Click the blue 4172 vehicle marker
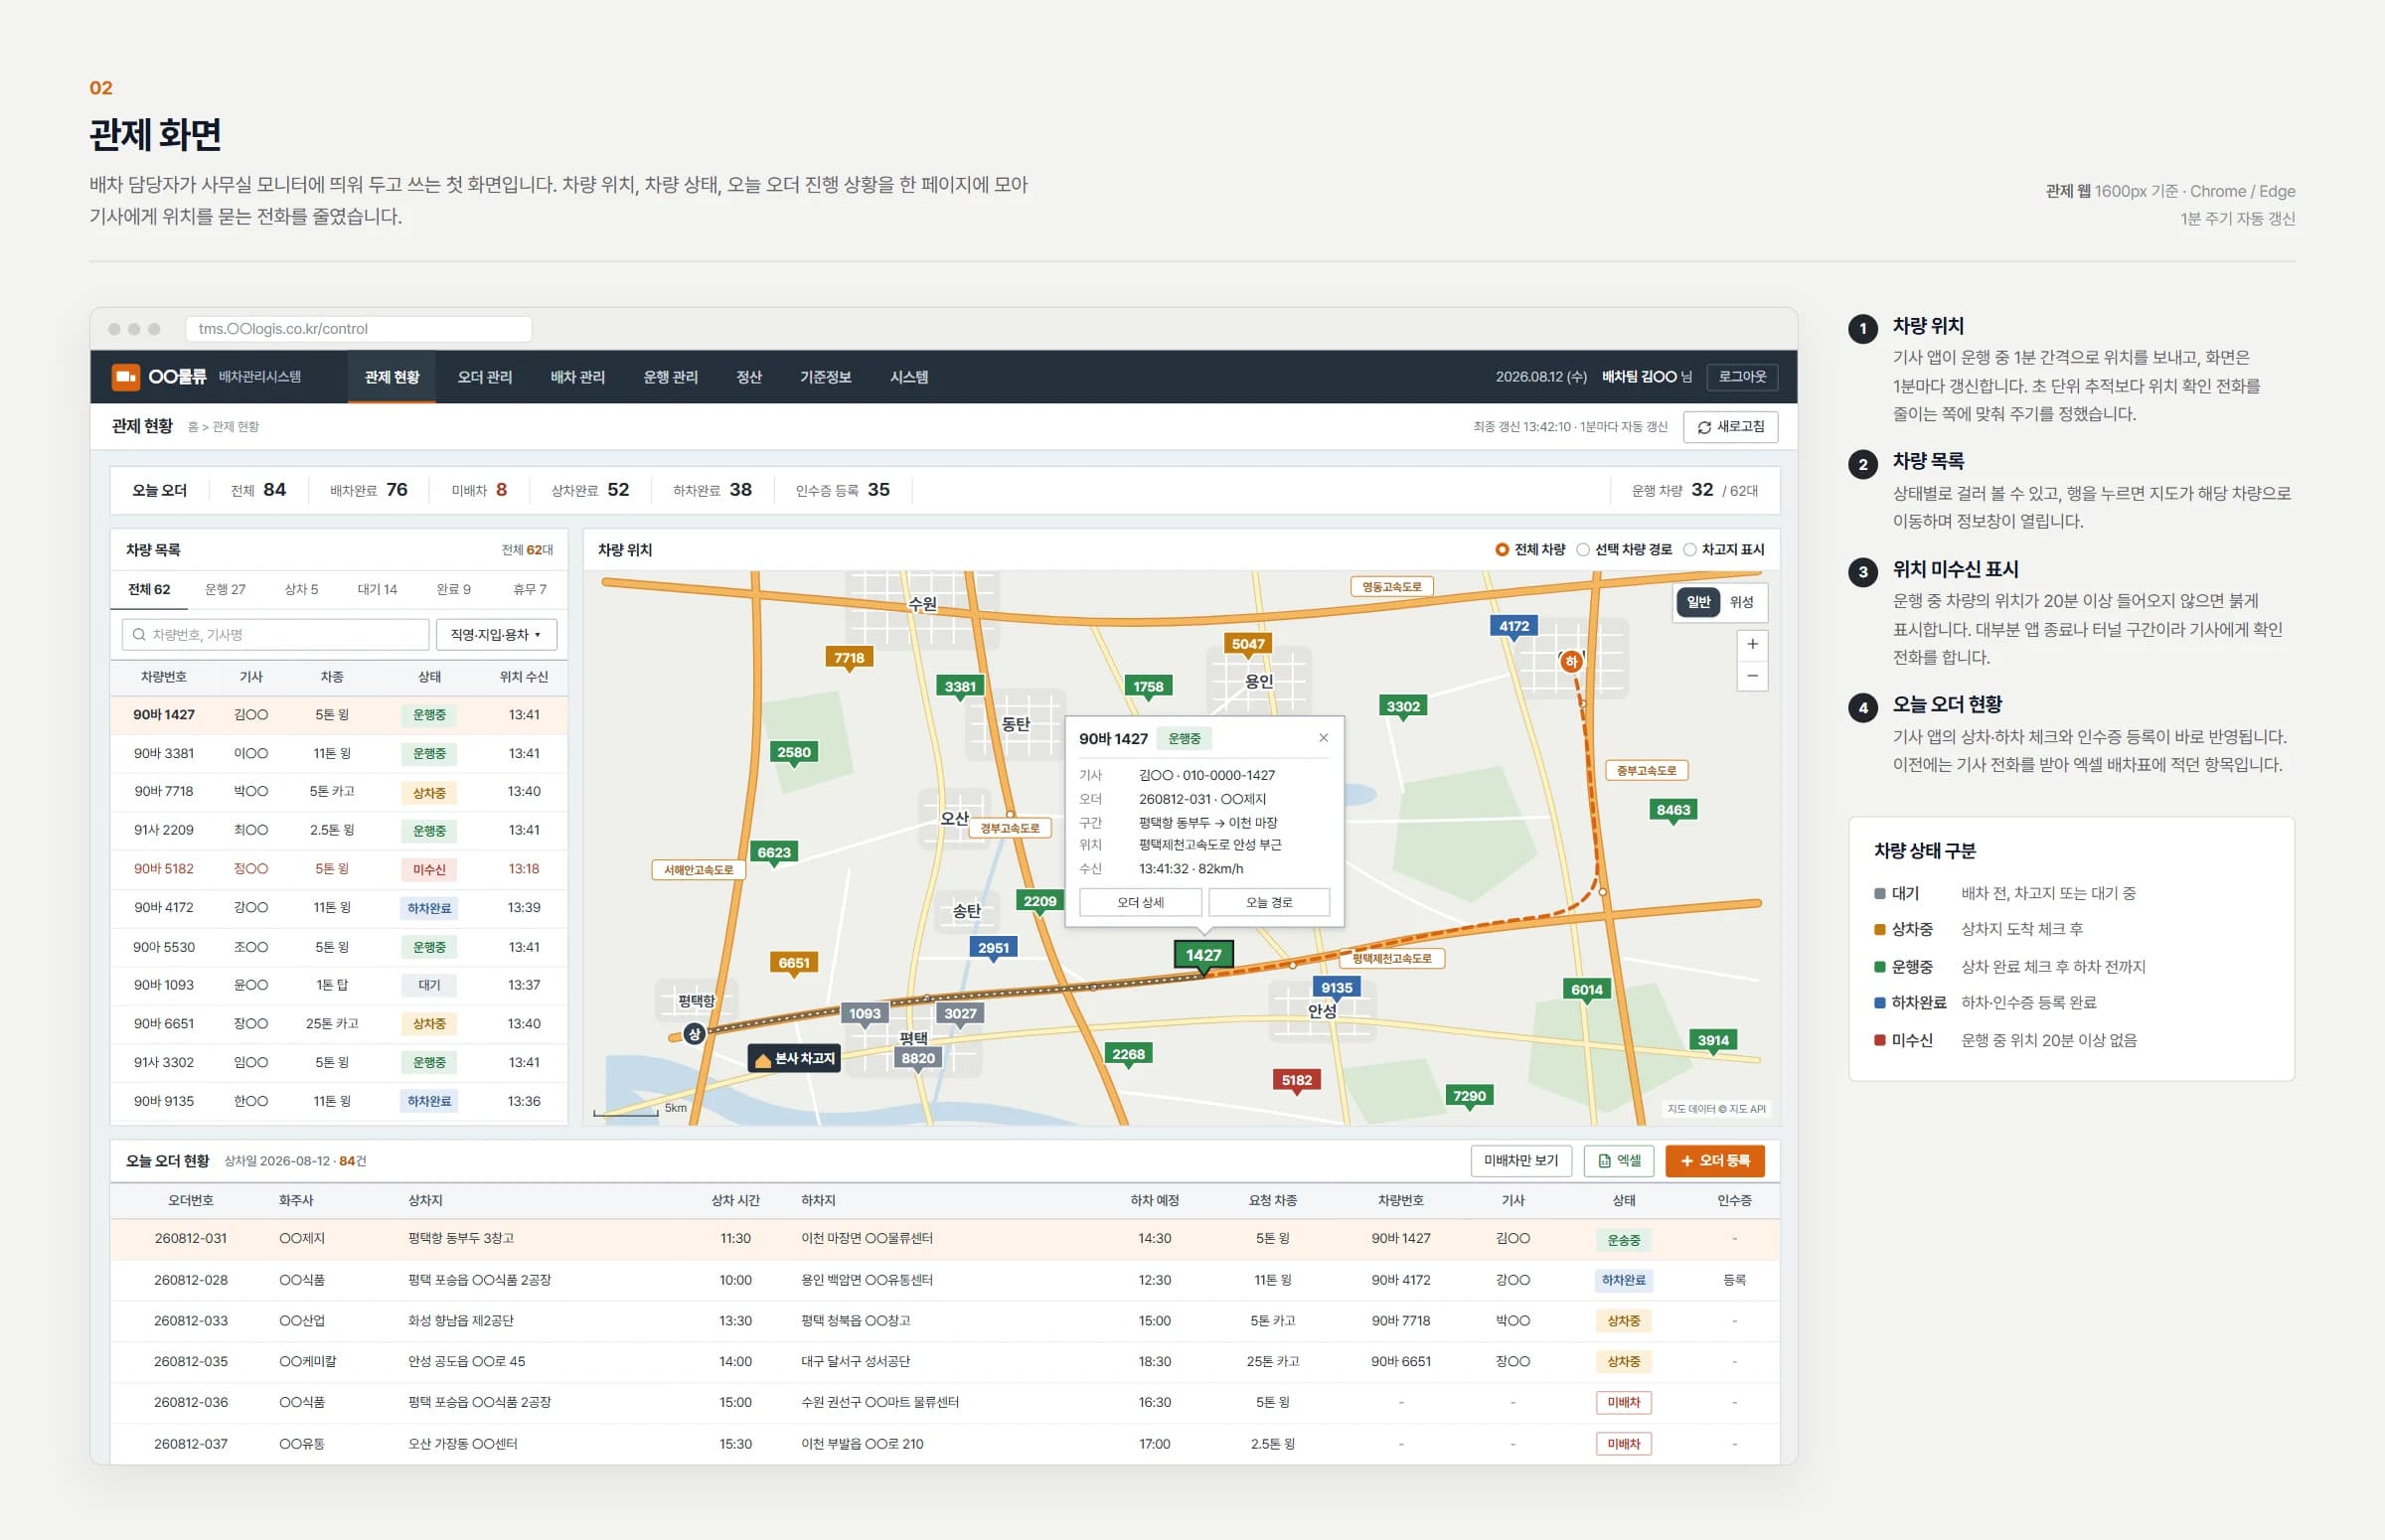2385x1540 pixels. [1513, 627]
